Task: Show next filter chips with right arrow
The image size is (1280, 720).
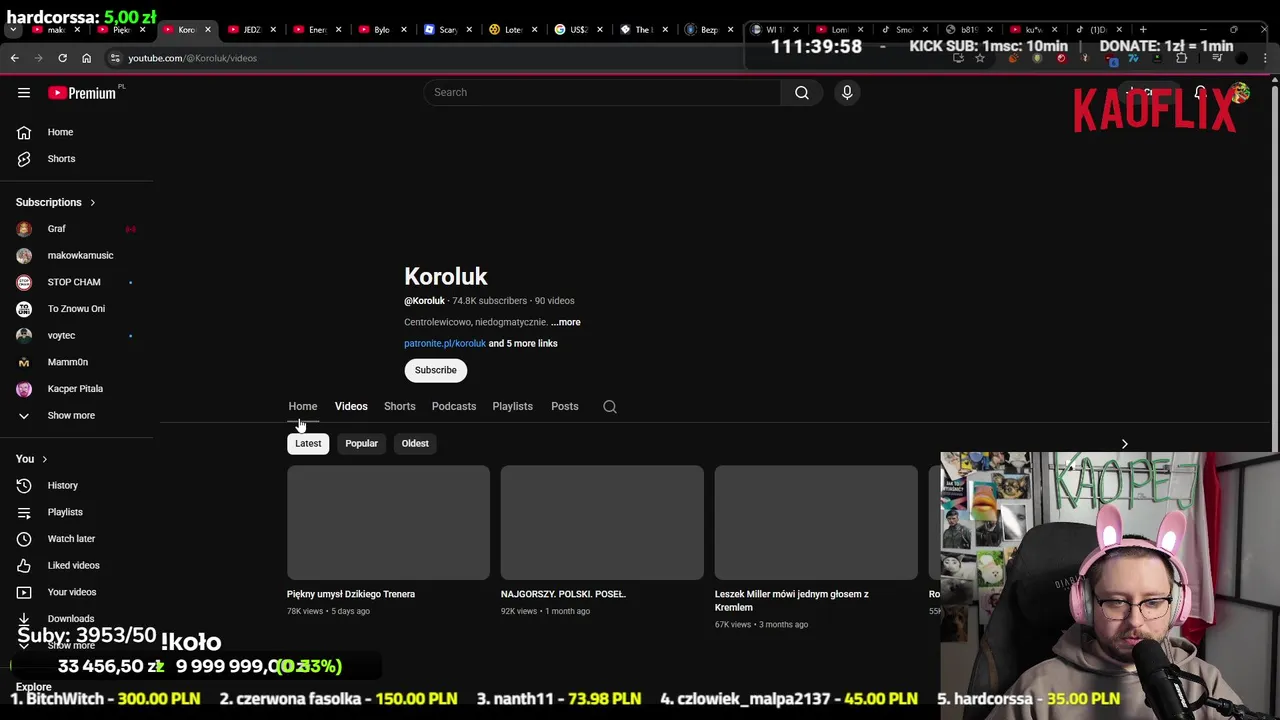Action: 1124,444
